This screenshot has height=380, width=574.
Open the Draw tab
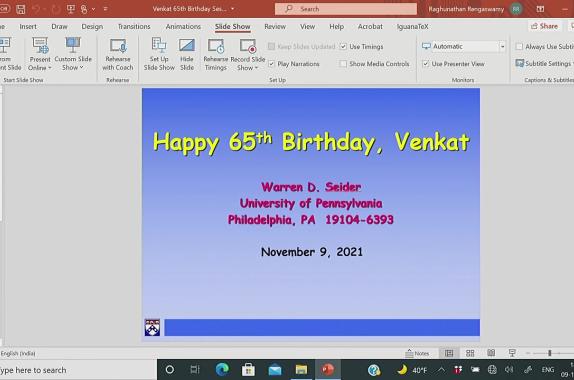tap(59, 26)
